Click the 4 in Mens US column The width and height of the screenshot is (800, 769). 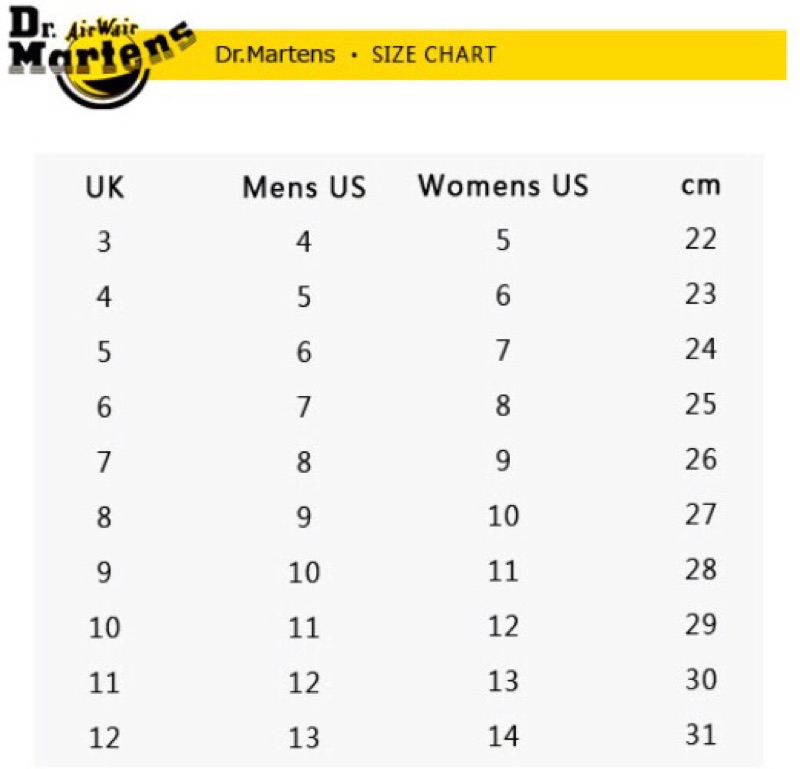click(304, 242)
